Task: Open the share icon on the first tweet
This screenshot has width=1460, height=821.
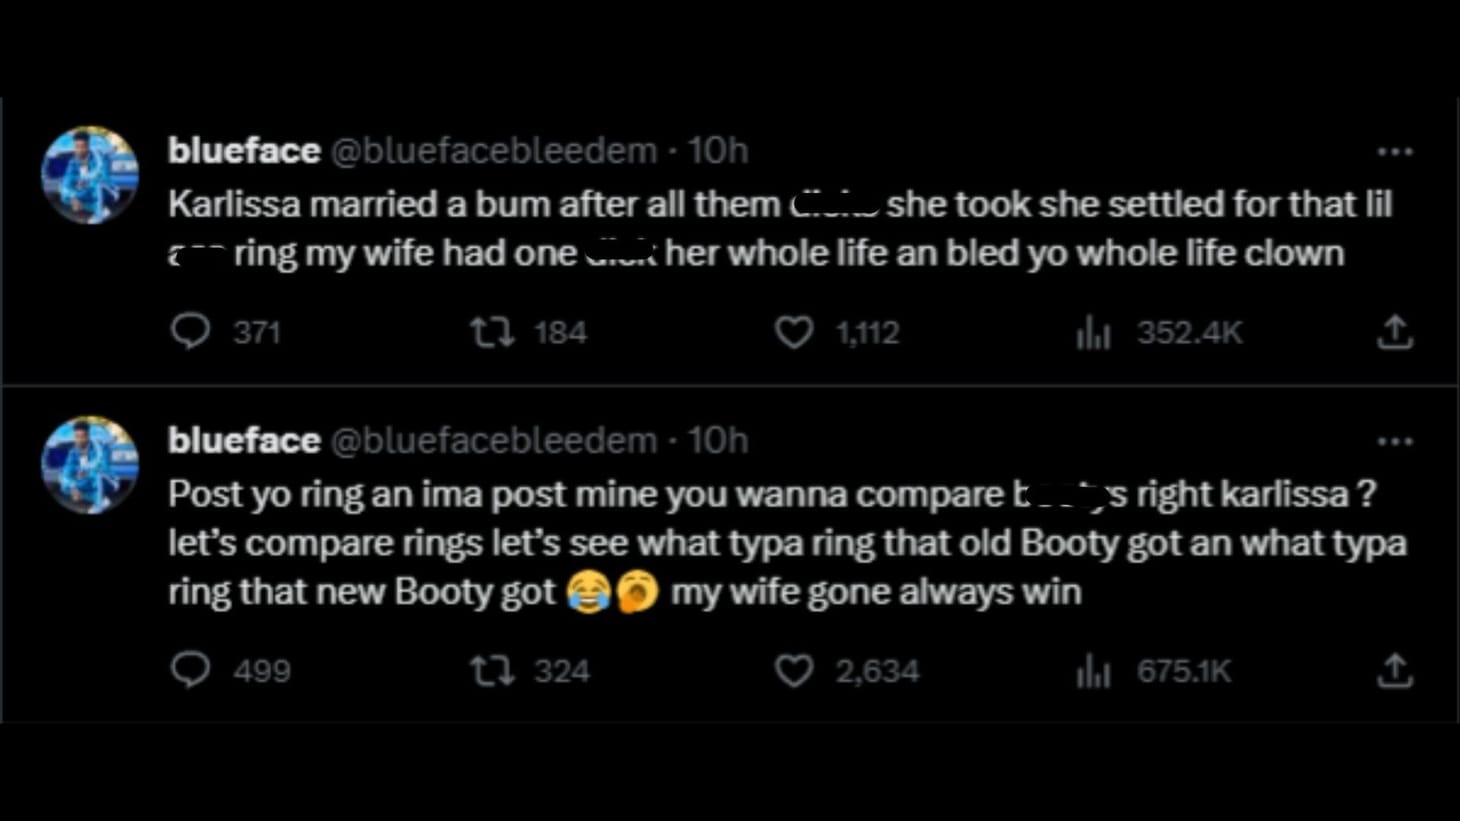Action: pos(1396,331)
